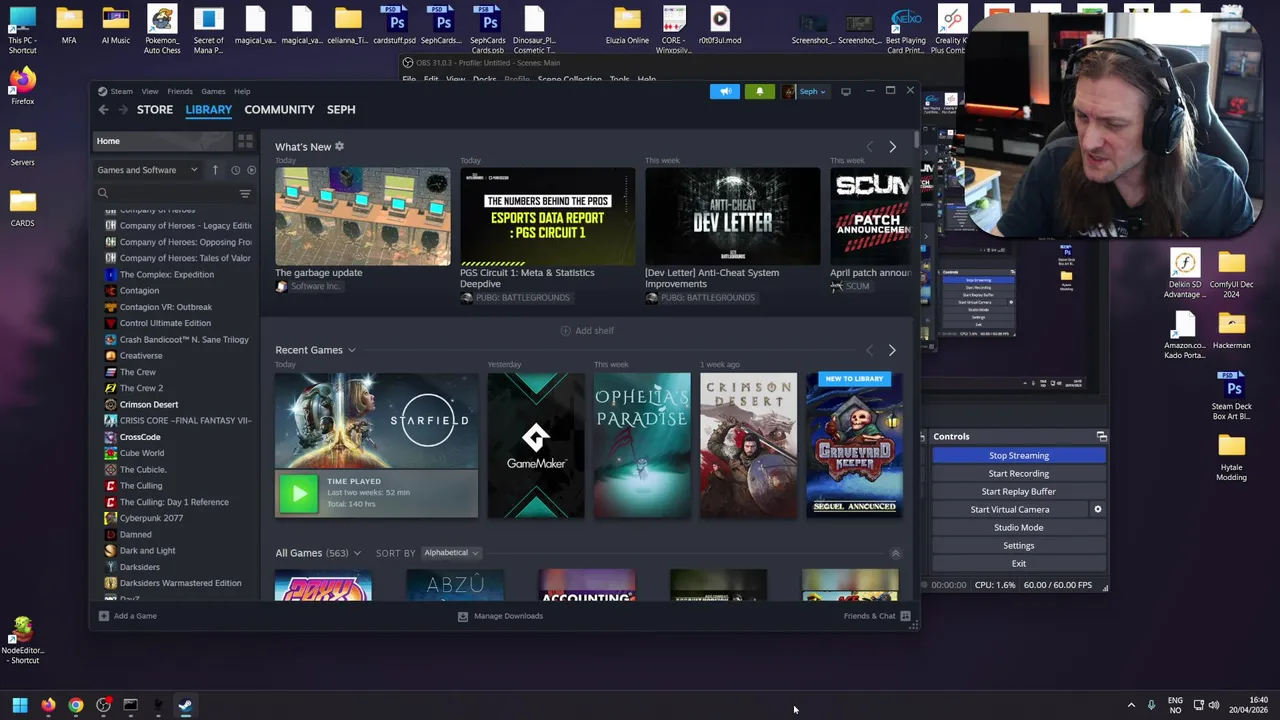Select Darksiders Warmastered Edition in list
Image resolution: width=1280 pixels, height=720 pixels.
tap(180, 583)
